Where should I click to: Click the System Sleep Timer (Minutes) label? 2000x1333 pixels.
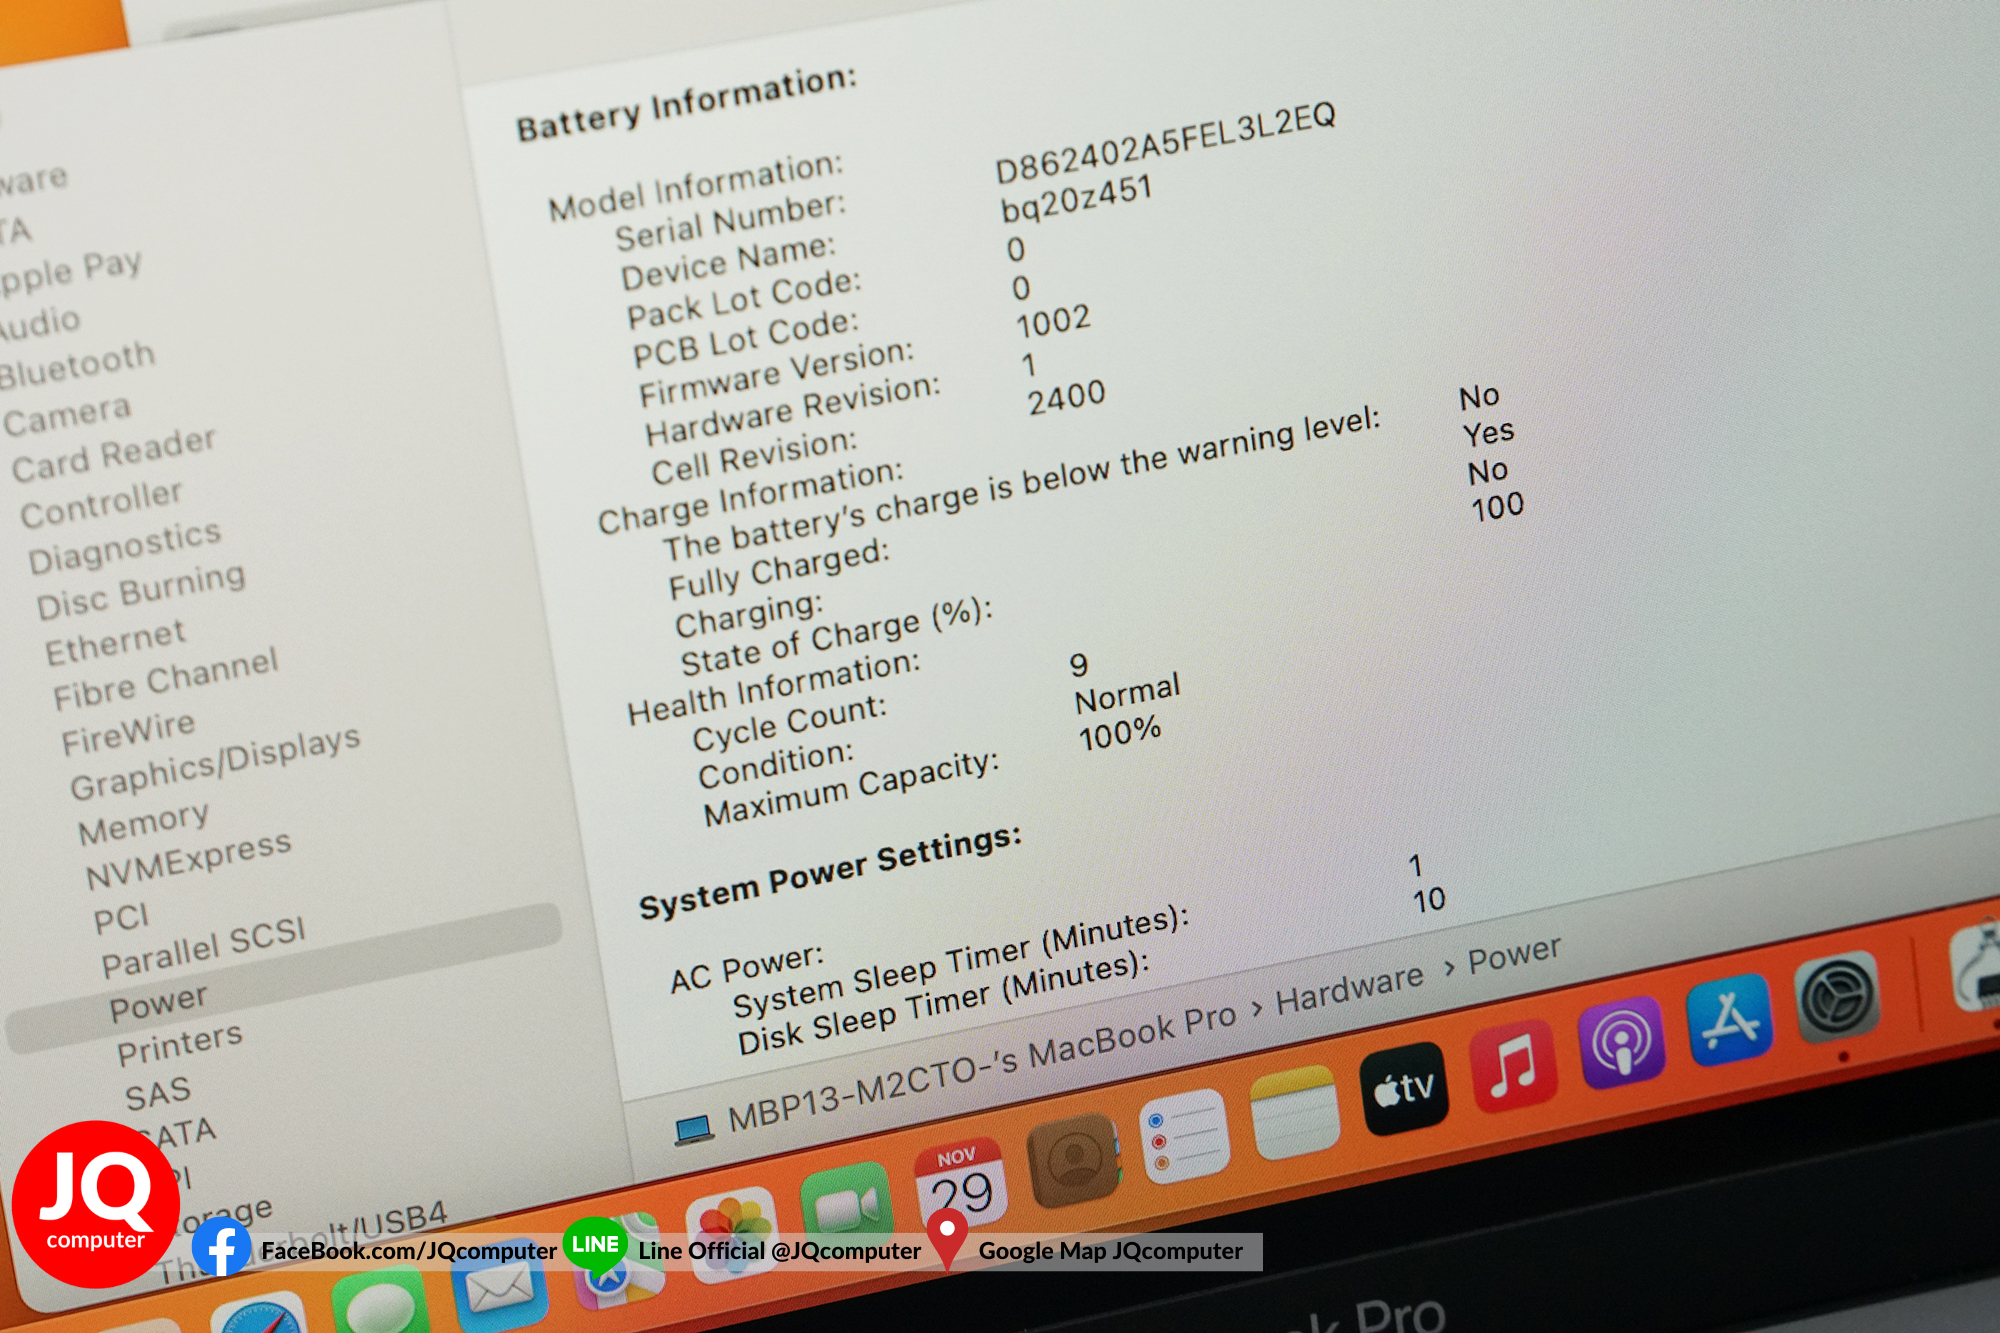tap(961, 962)
